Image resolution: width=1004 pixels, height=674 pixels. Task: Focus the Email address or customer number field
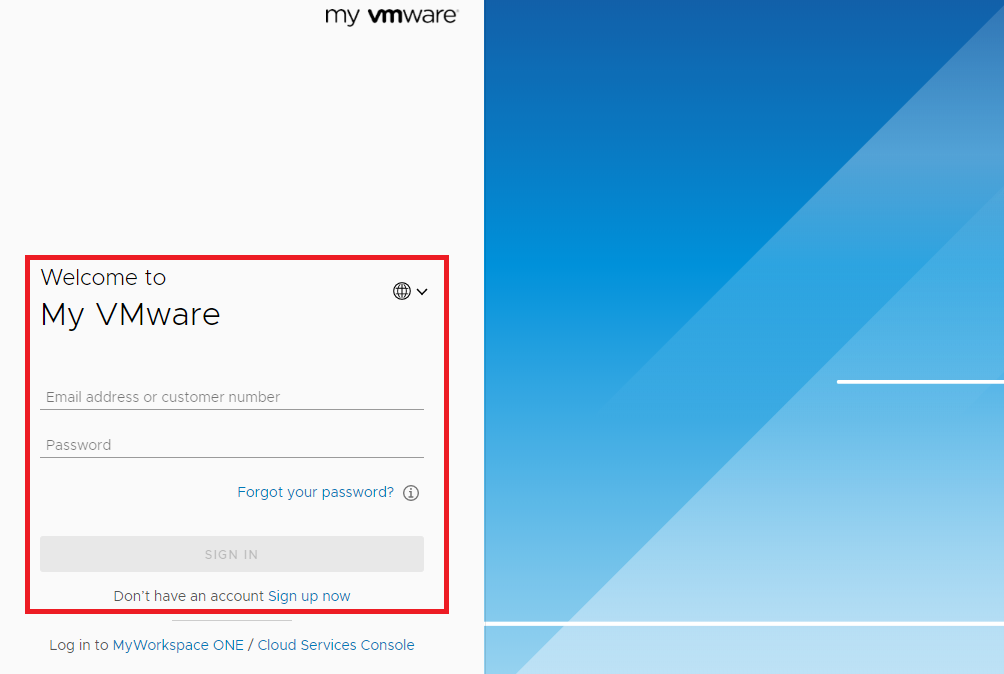[x=232, y=397]
